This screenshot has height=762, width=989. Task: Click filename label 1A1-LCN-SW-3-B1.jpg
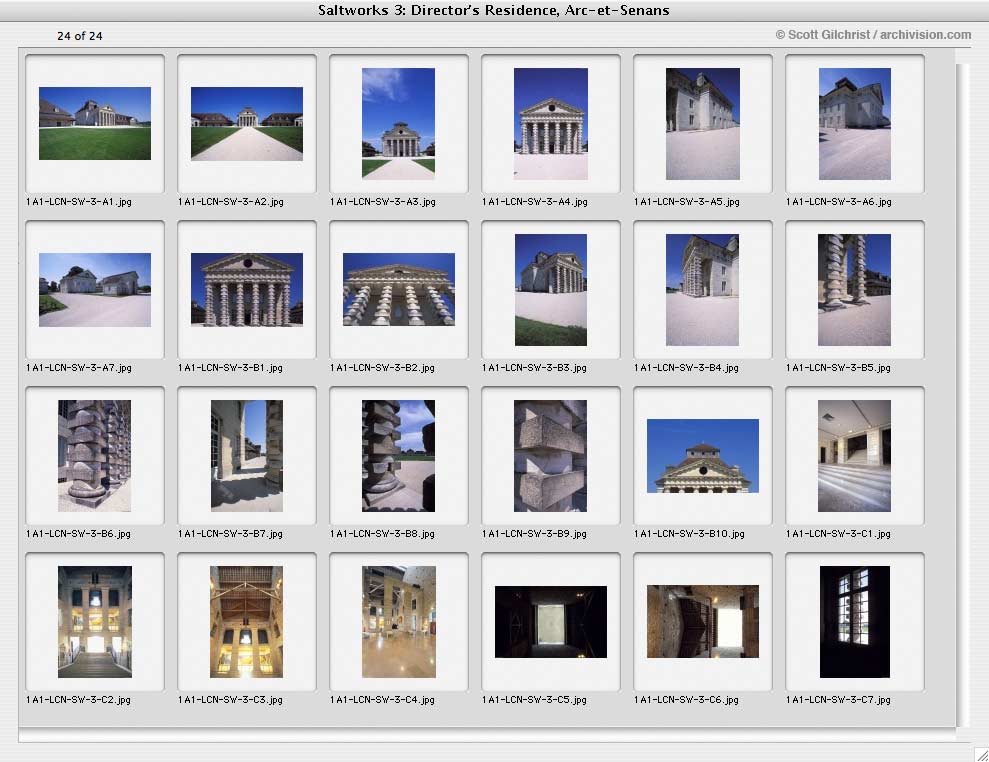coord(230,368)
